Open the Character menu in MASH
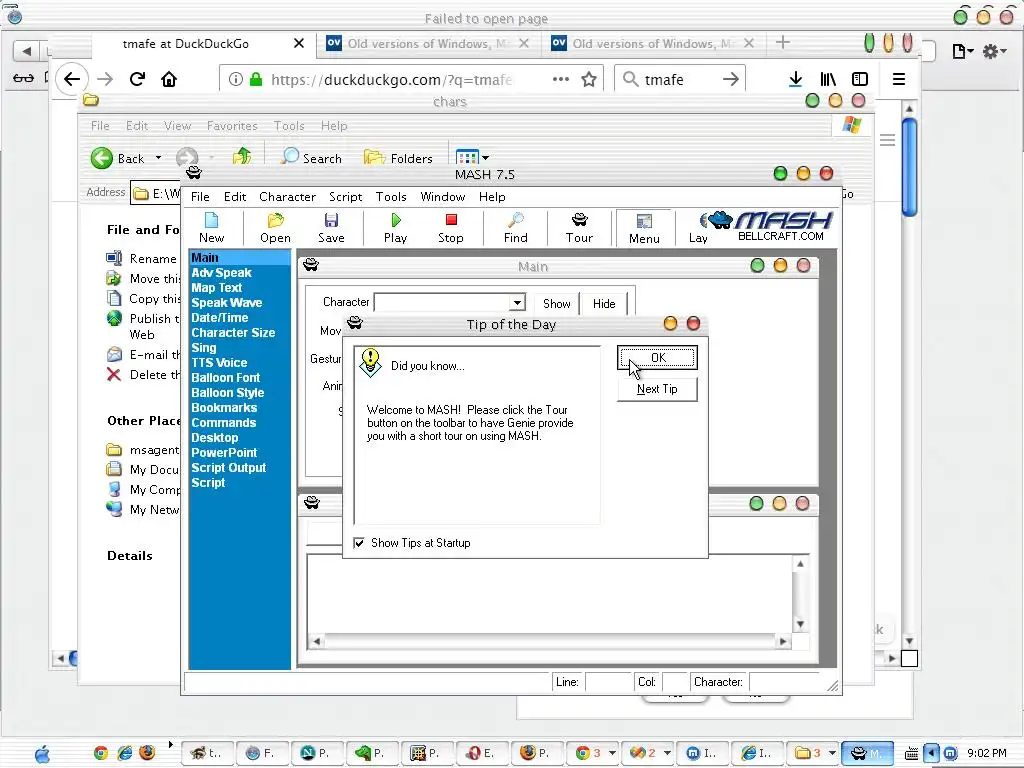1024x768 pixels. (x=287, y=197)
